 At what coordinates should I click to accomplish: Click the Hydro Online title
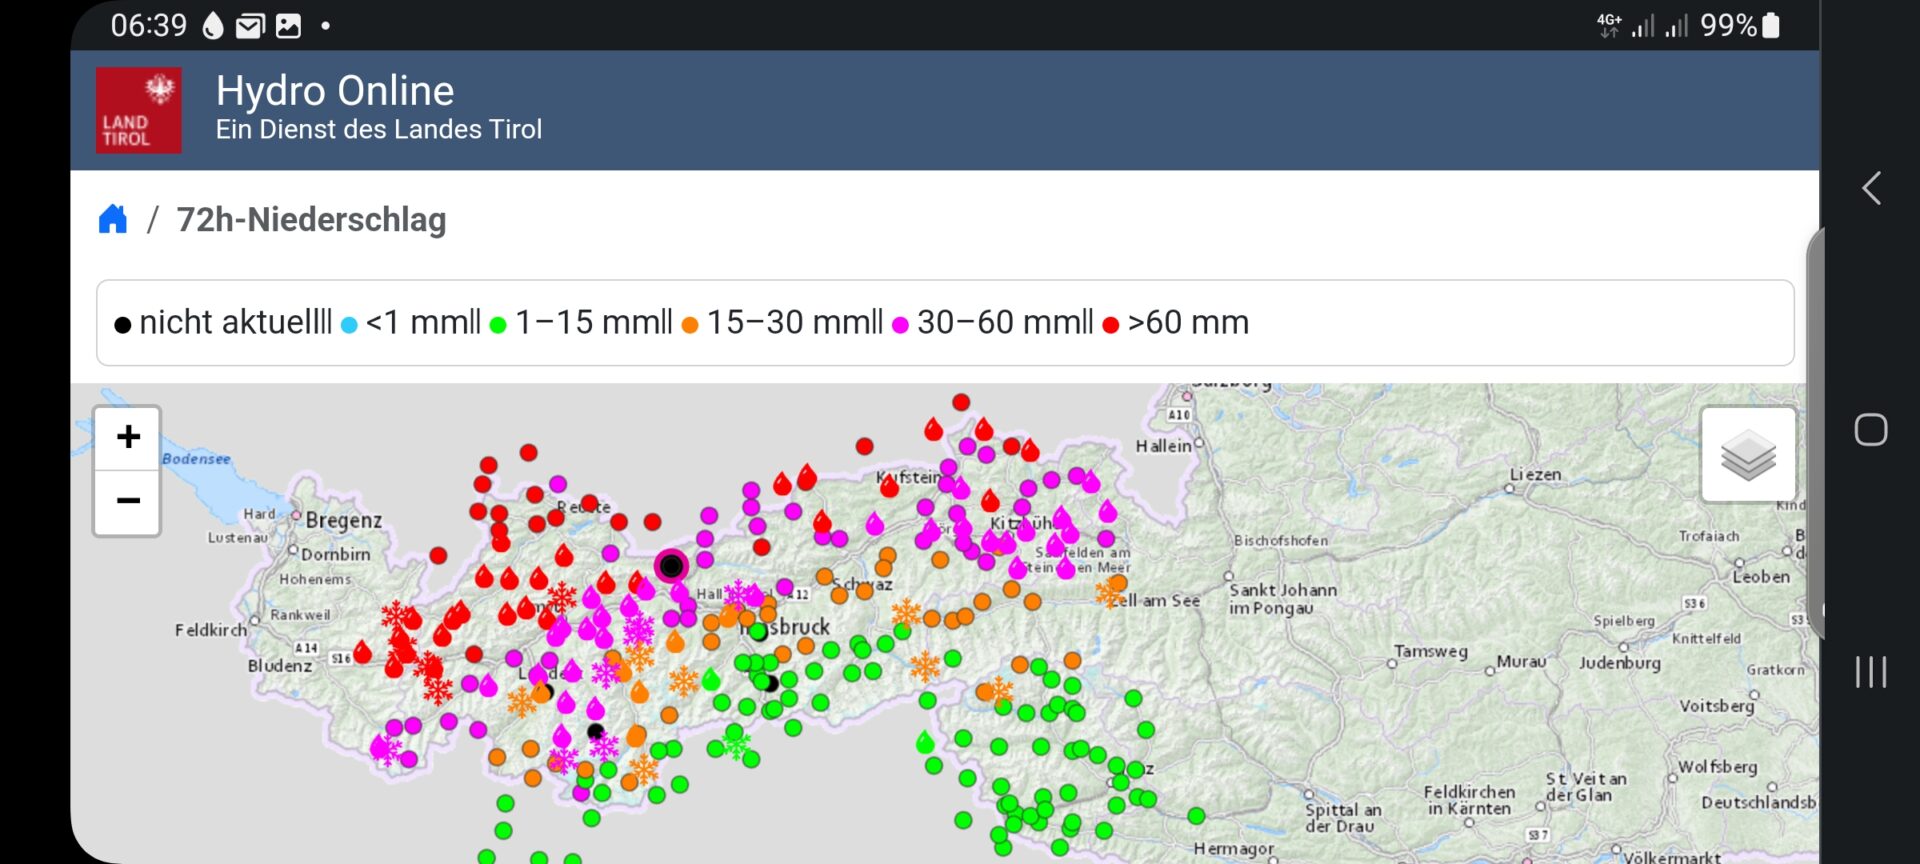pos(335,91)
